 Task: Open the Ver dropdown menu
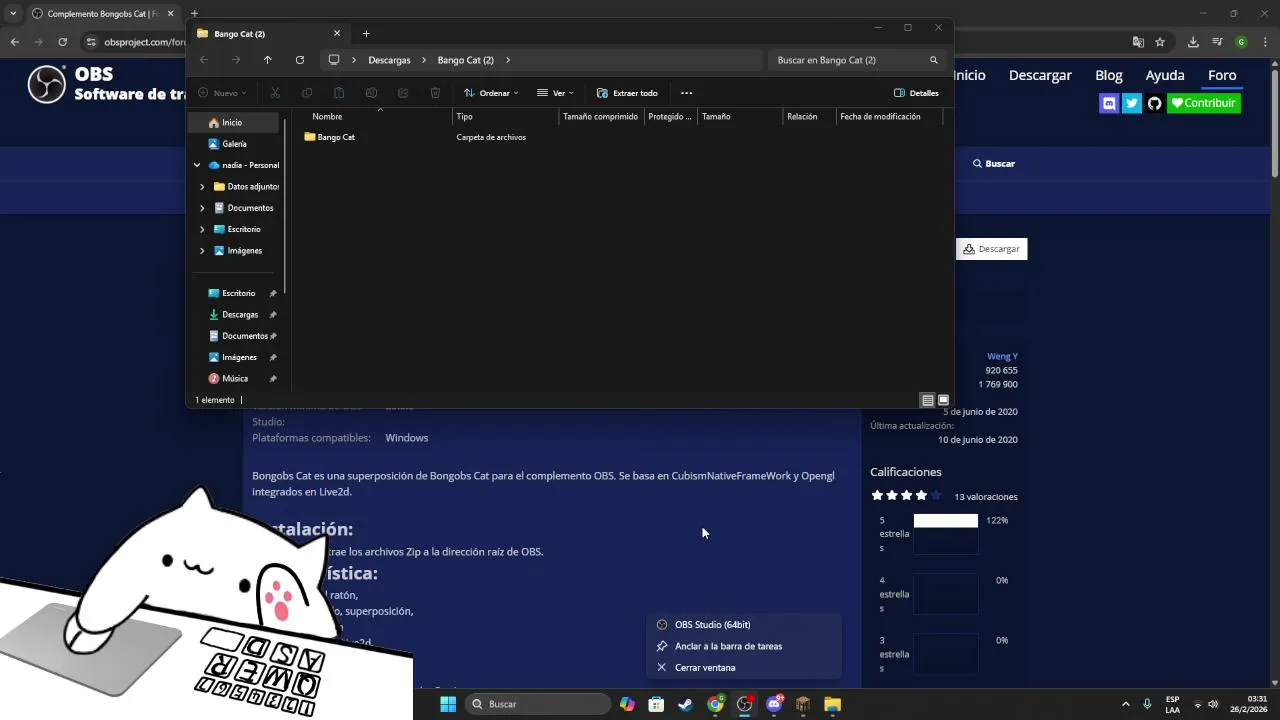coord(556,93)
